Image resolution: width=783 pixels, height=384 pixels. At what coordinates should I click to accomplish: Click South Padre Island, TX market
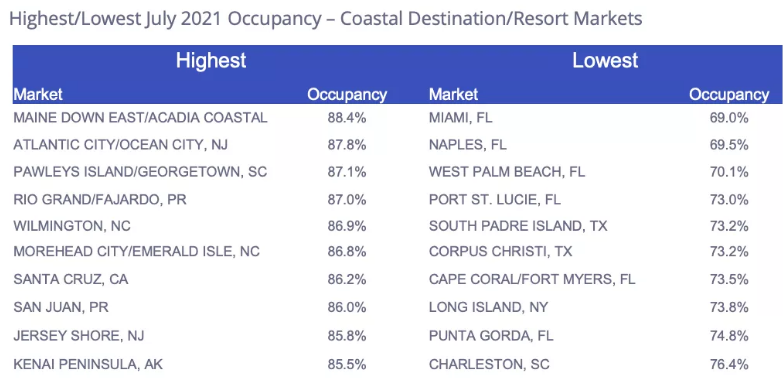click(x=518, y=226)
